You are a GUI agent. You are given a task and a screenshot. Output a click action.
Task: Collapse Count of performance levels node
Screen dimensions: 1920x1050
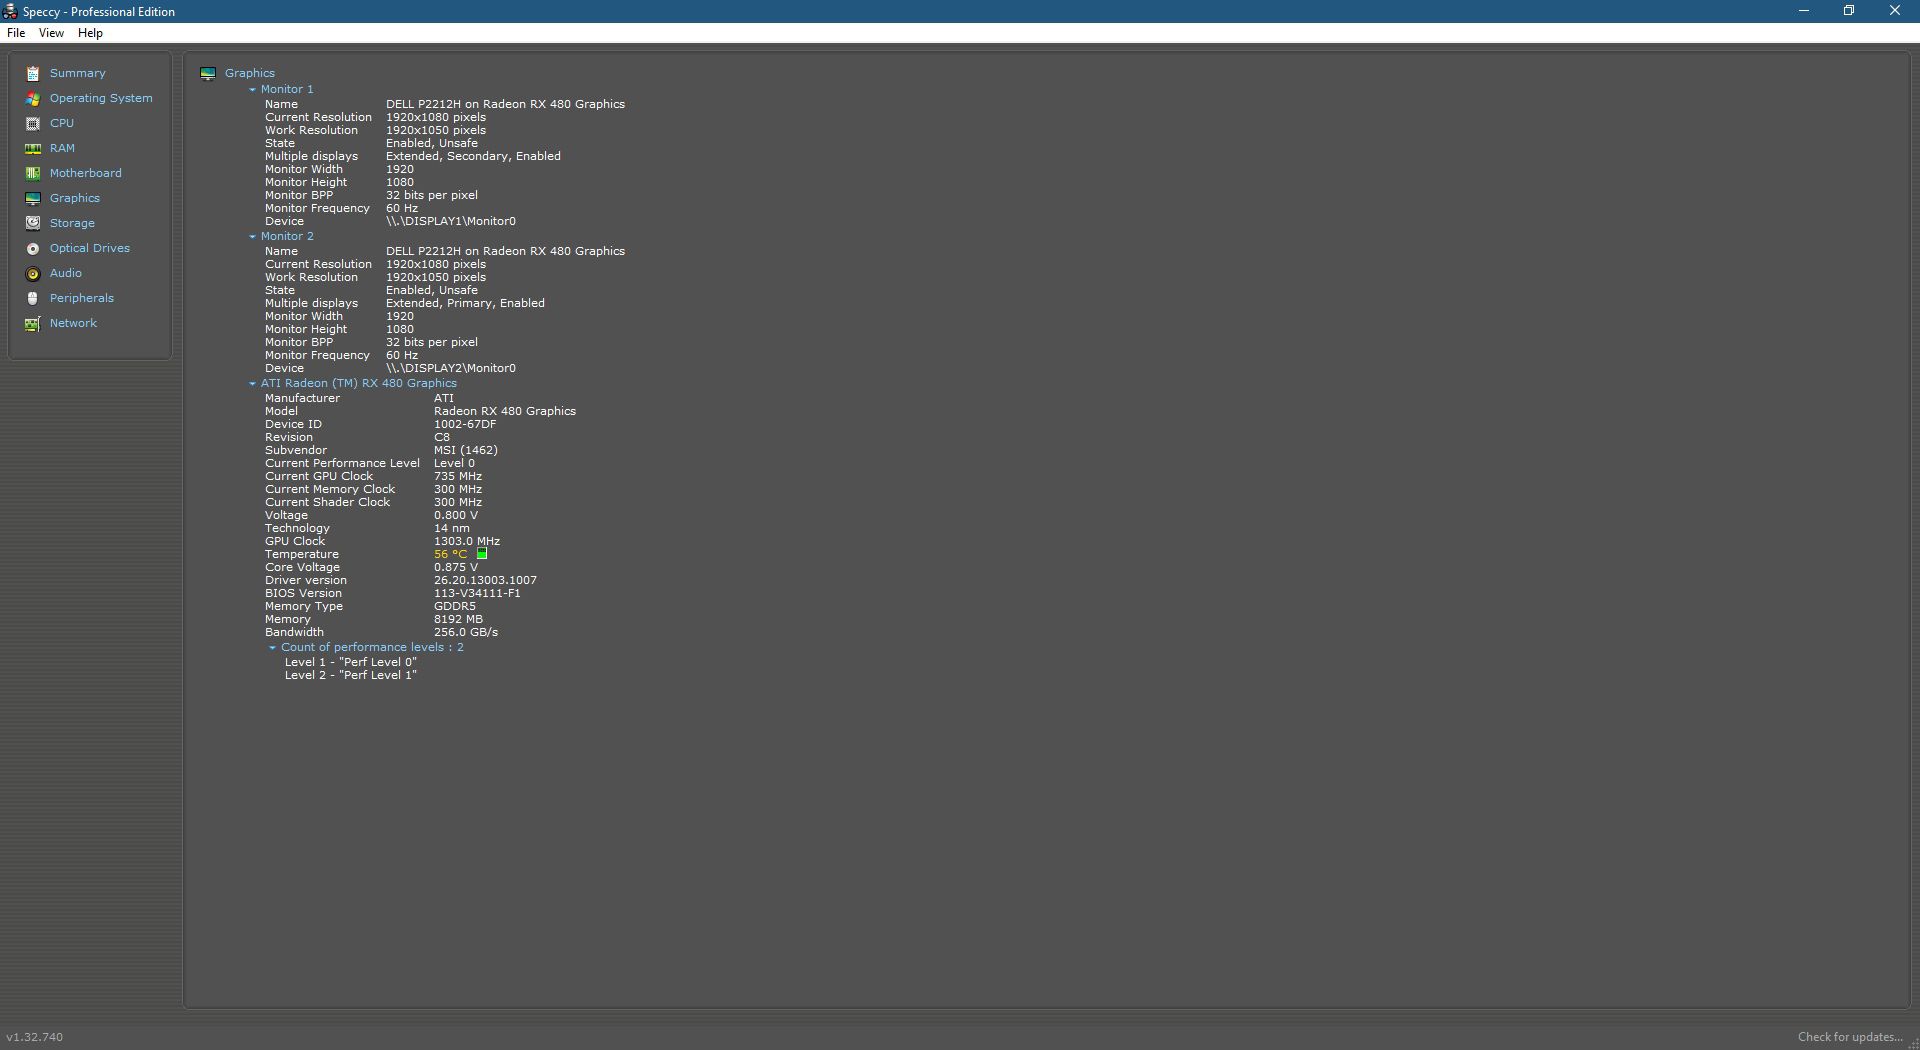tap(272, 648)
